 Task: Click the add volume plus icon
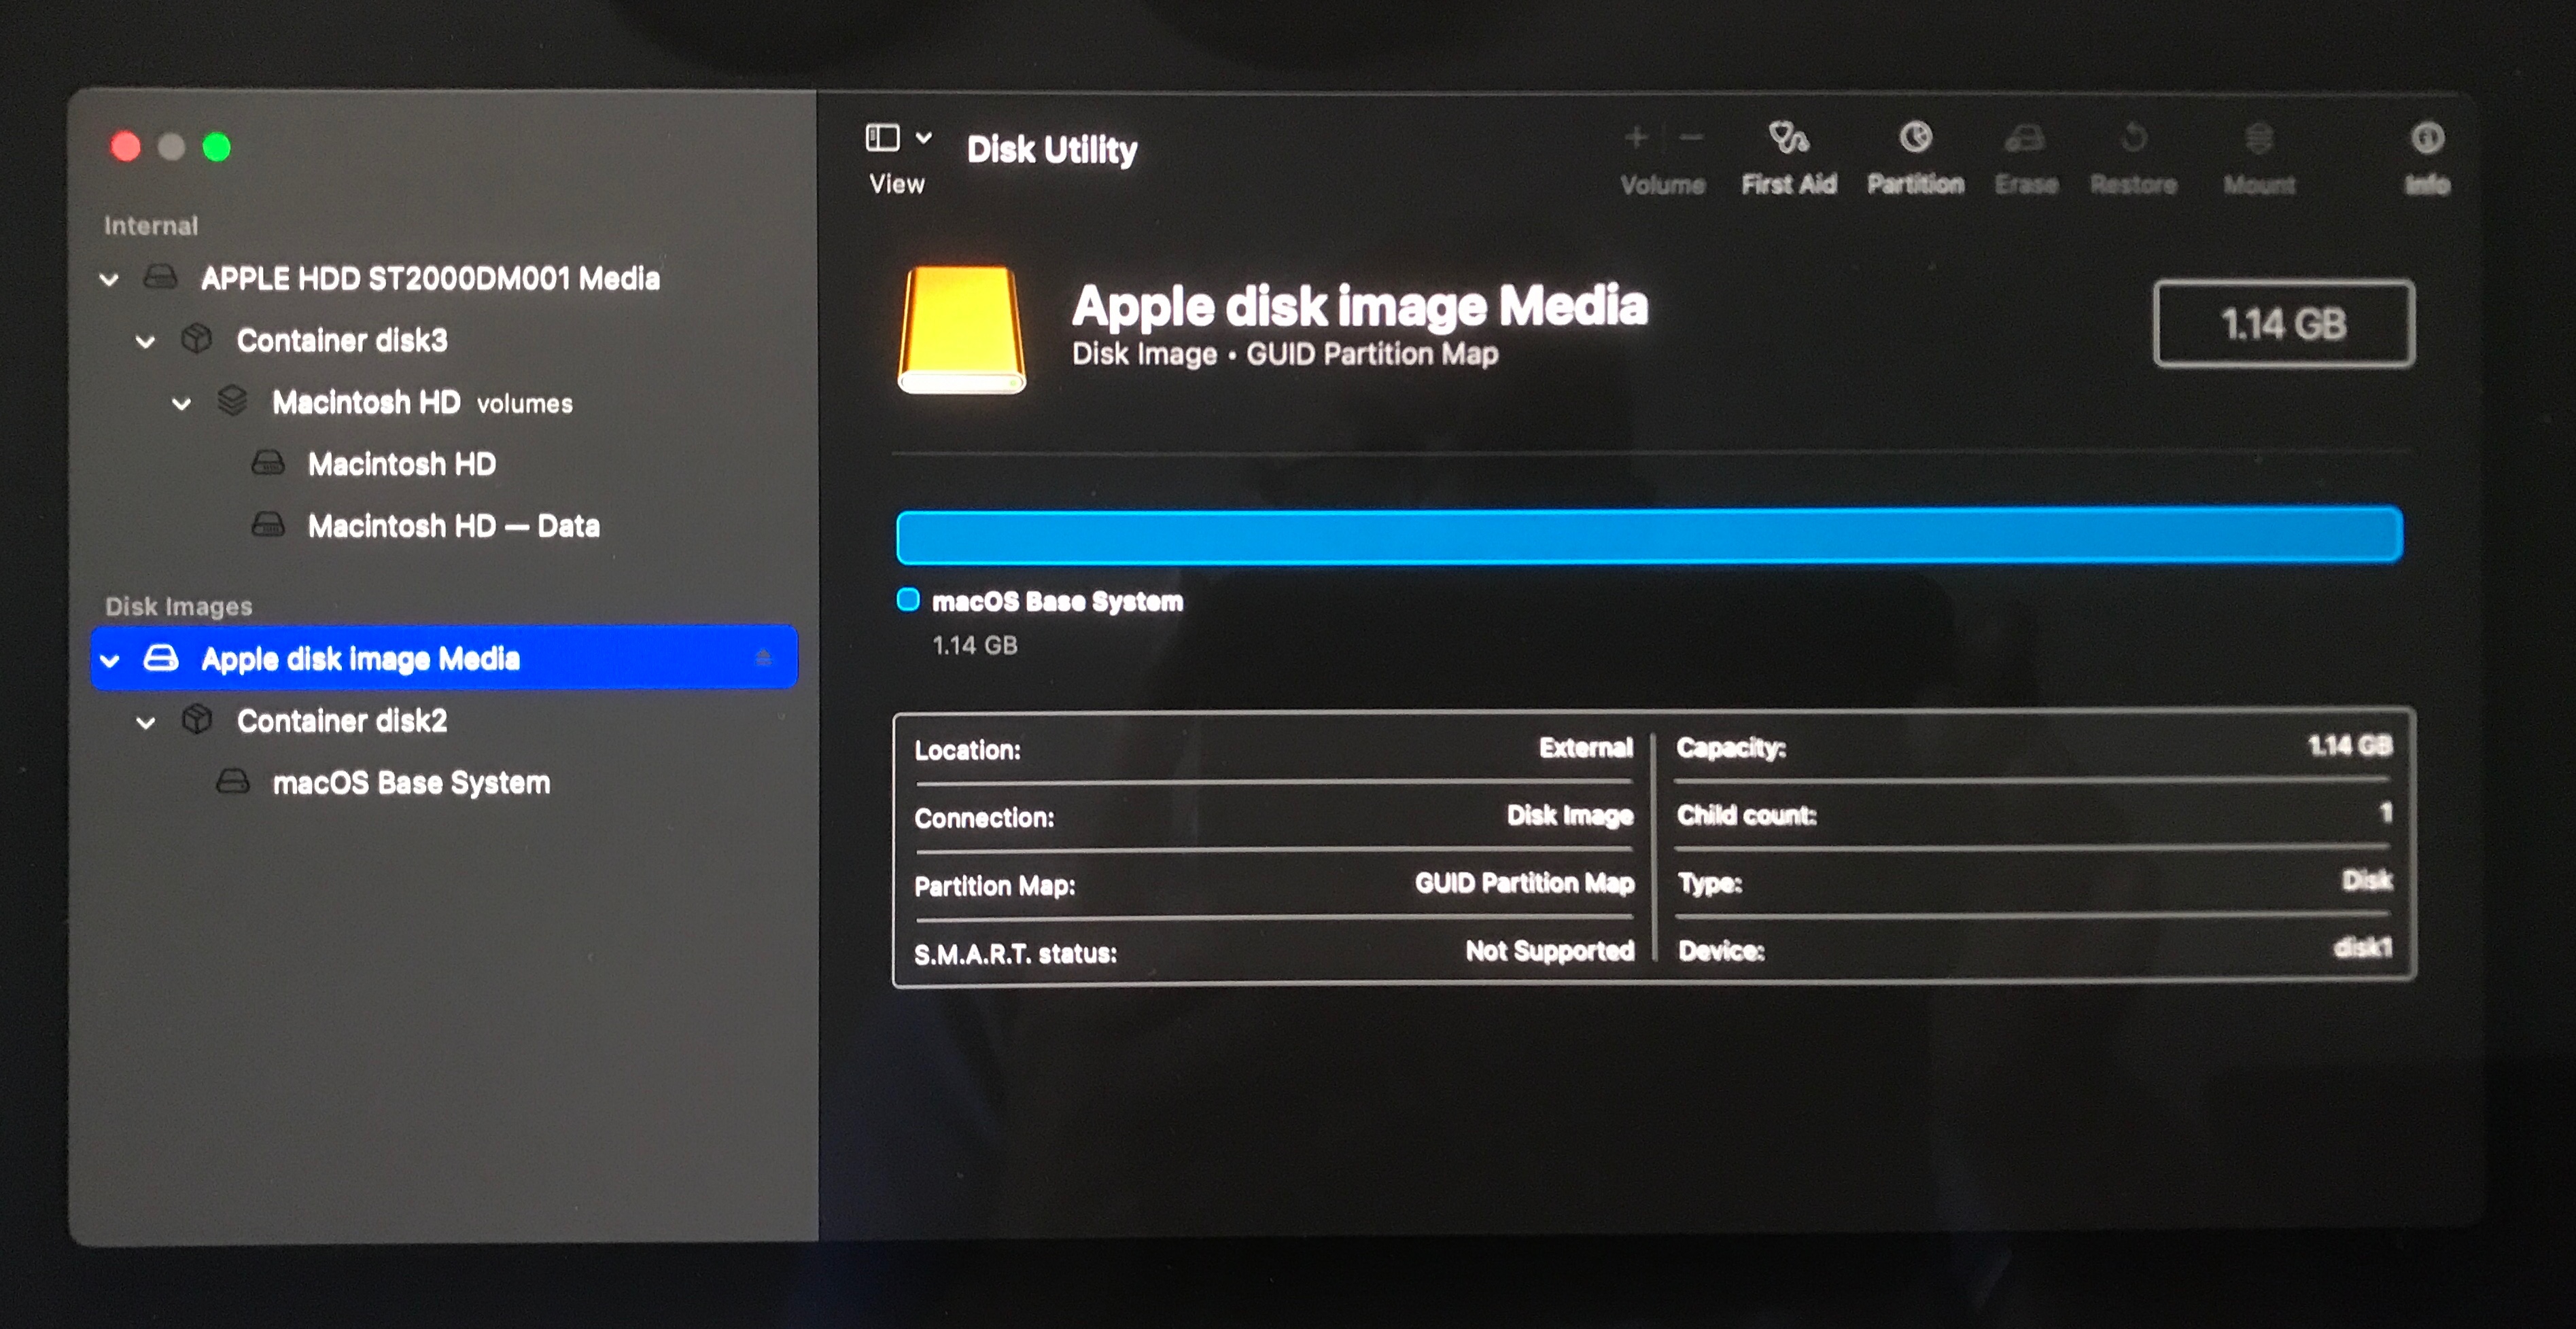click(1636, 137)
